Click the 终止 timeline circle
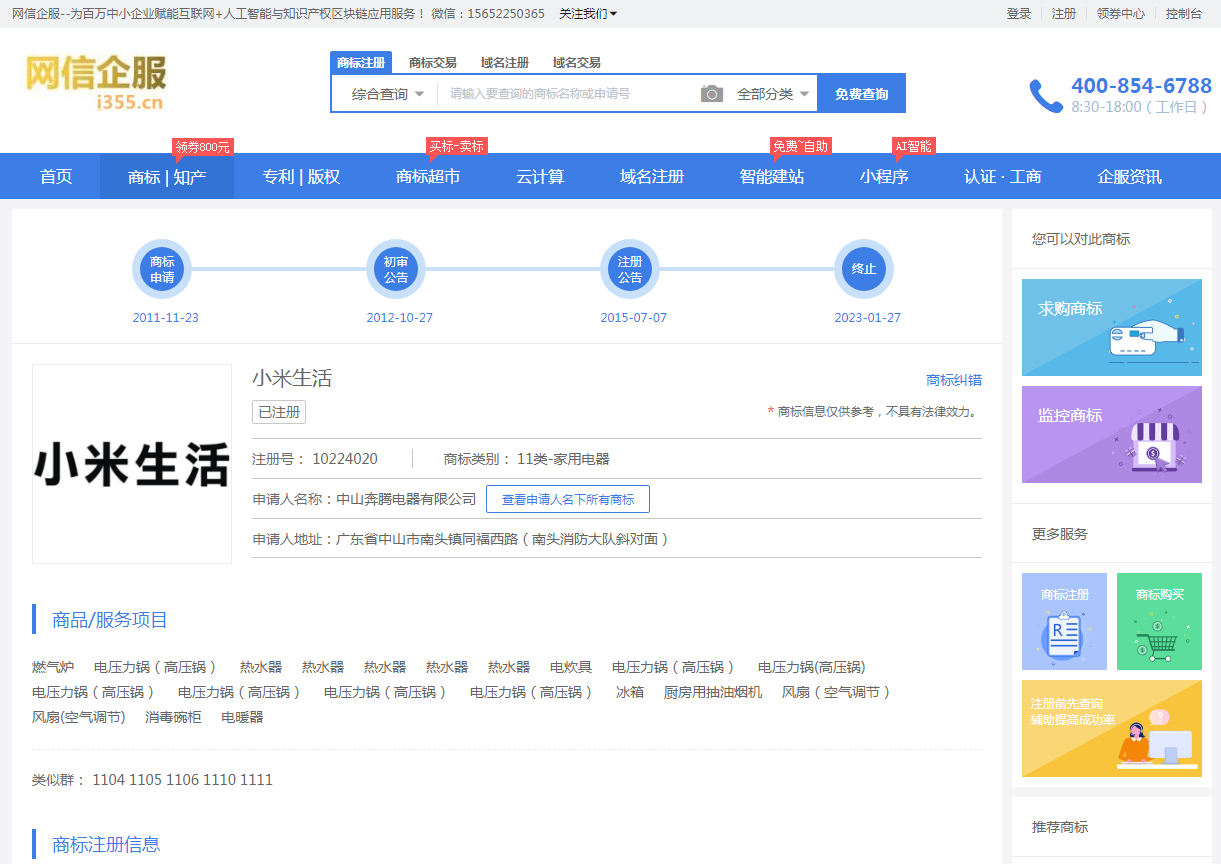The width and height of the screenshot is (1221, 864). (x=864, y=269)
